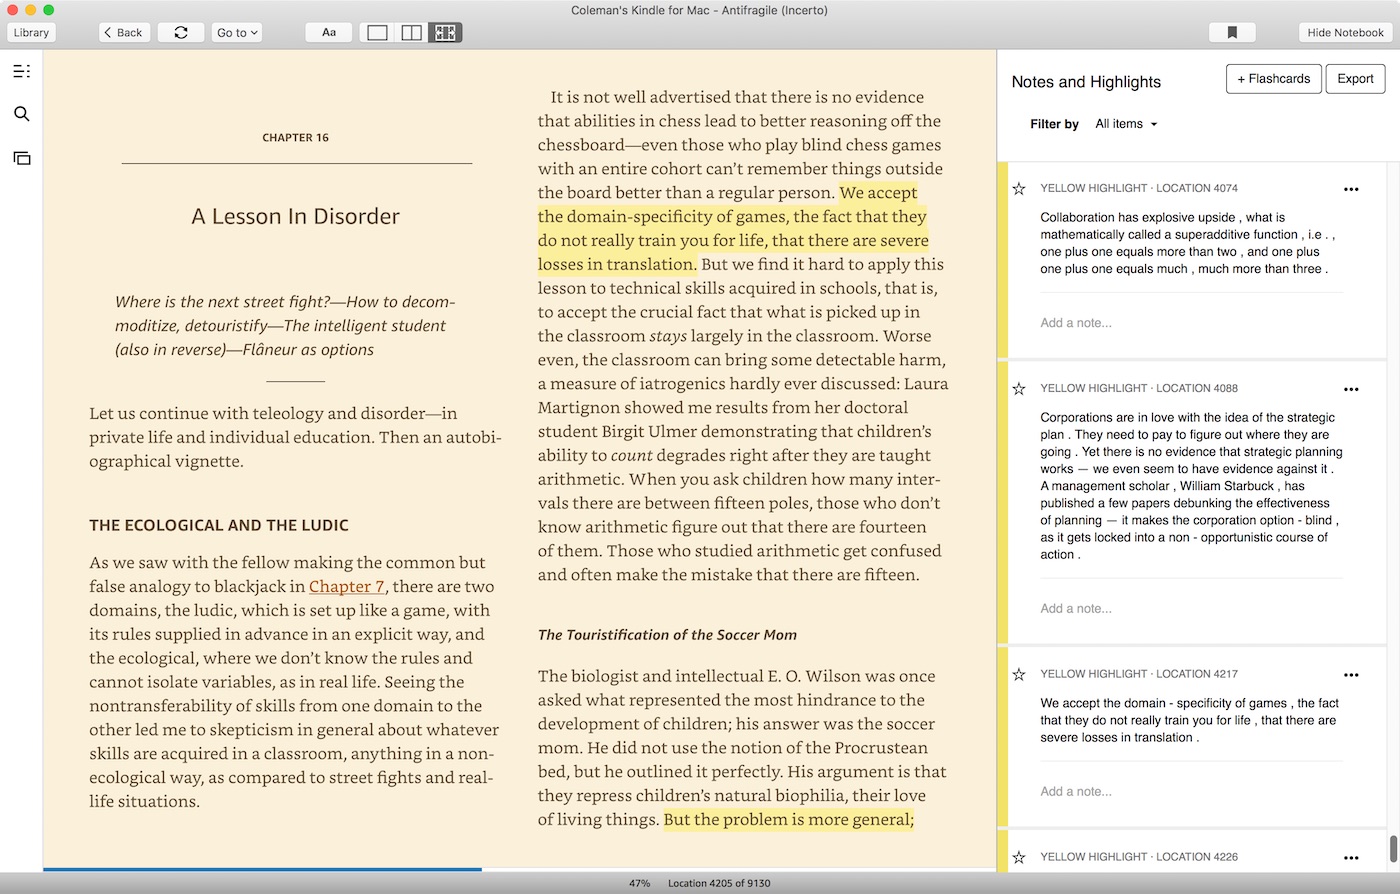Star the Location 4074 highlight
Screen dimensions: 1400x894
(x=1019, y=188)
